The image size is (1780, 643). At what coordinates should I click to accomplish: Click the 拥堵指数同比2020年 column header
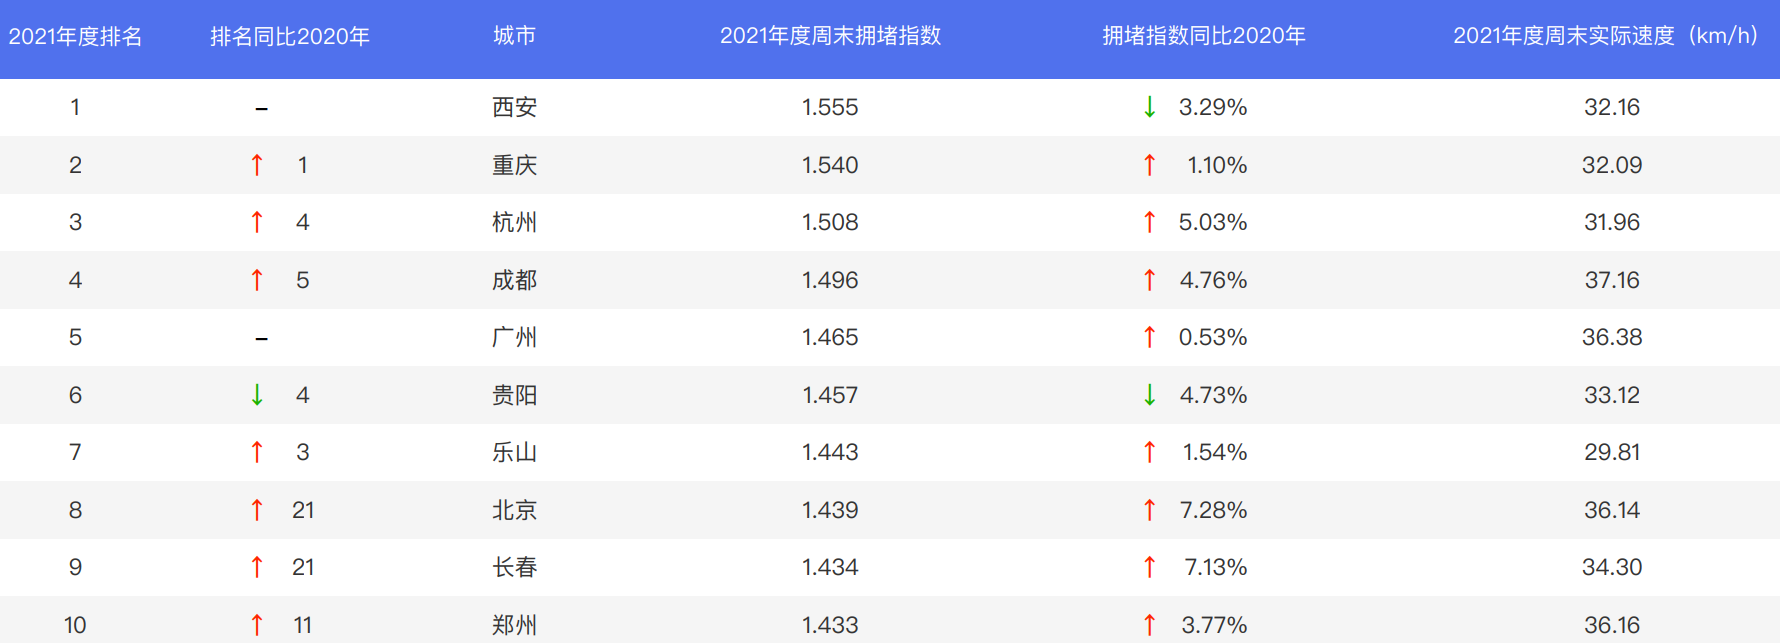tap(1203, 36)
